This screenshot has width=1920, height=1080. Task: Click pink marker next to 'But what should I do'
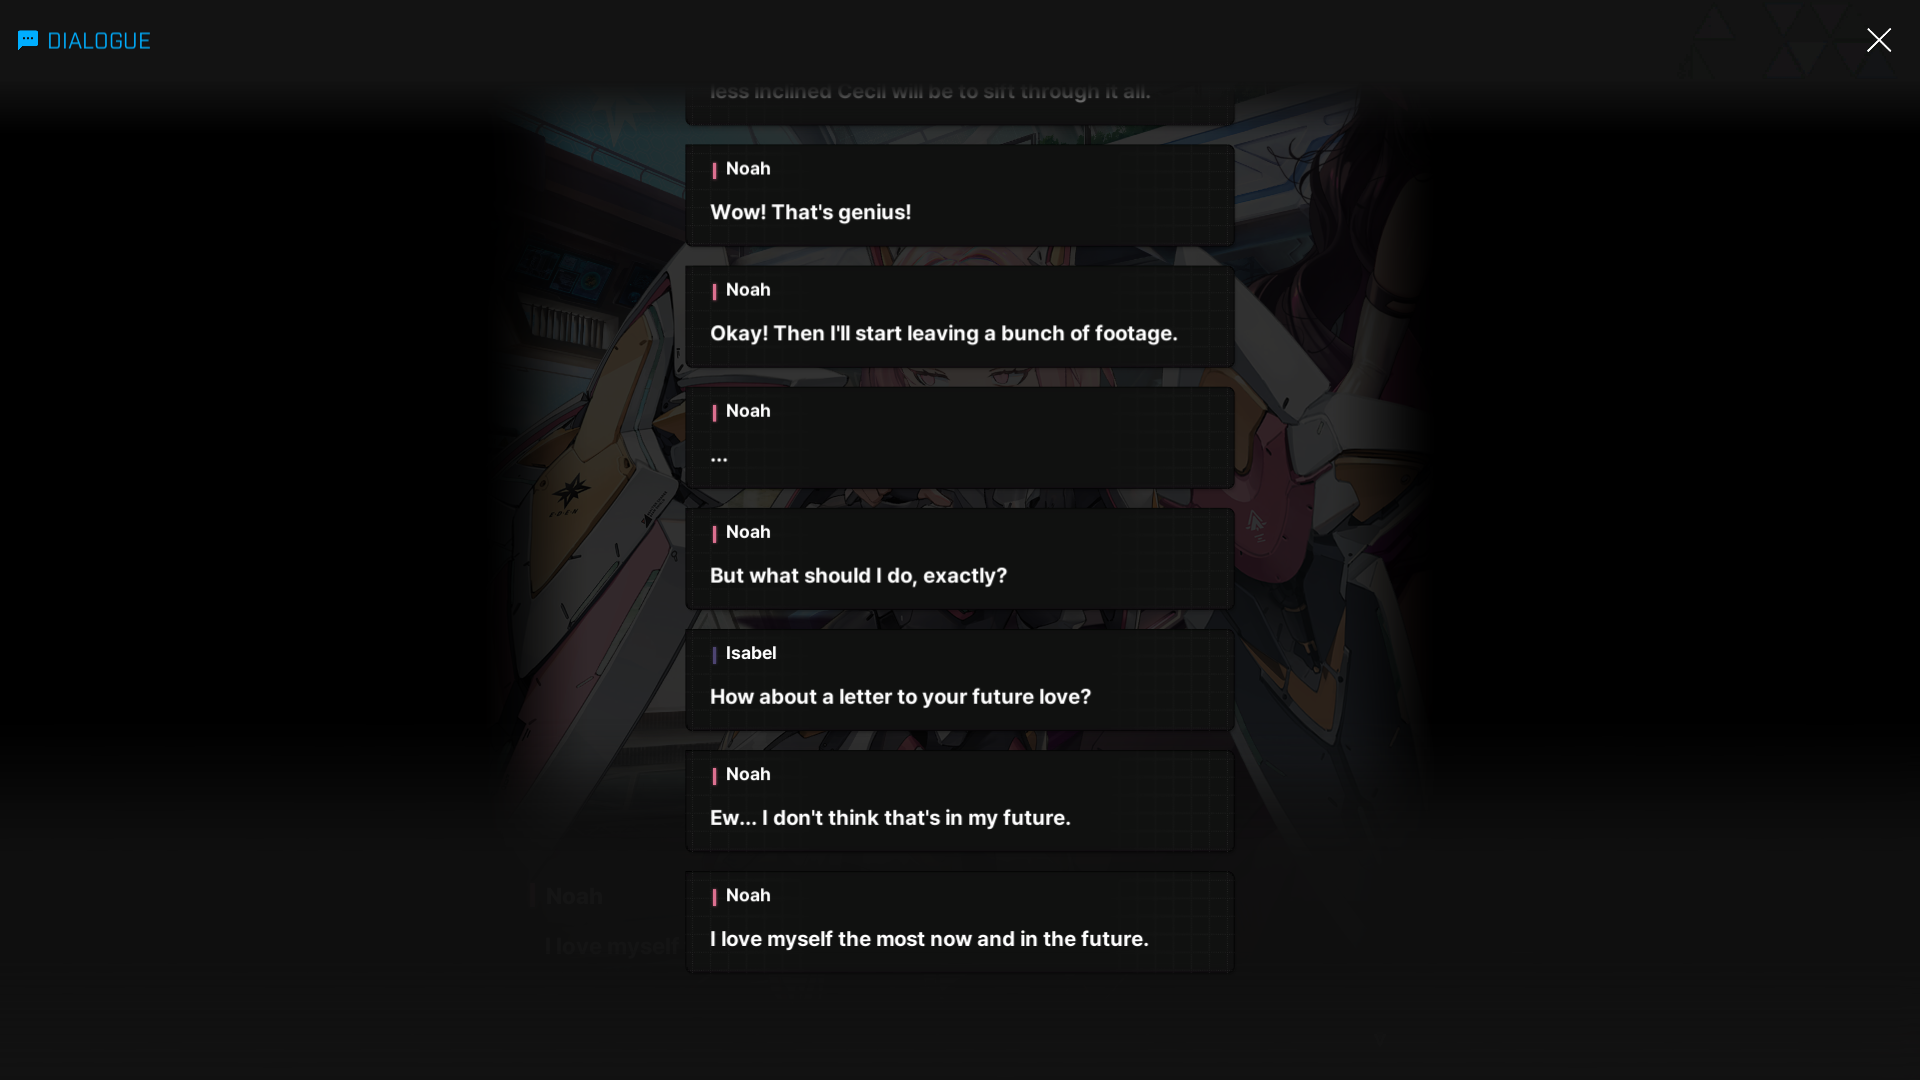pyautogui.click(x=714, y=533)
